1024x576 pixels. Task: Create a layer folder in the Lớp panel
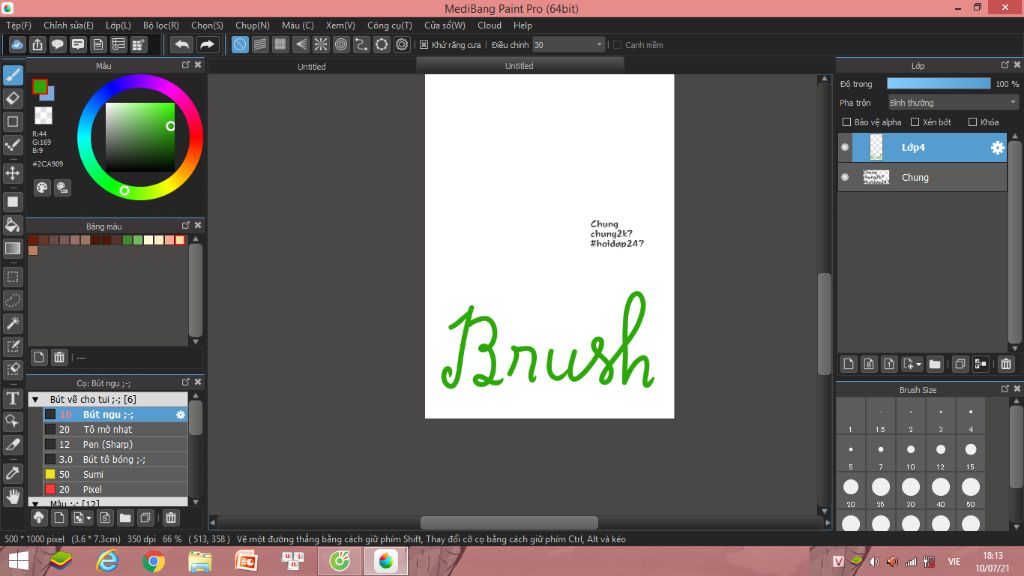[x=935, y=364]
